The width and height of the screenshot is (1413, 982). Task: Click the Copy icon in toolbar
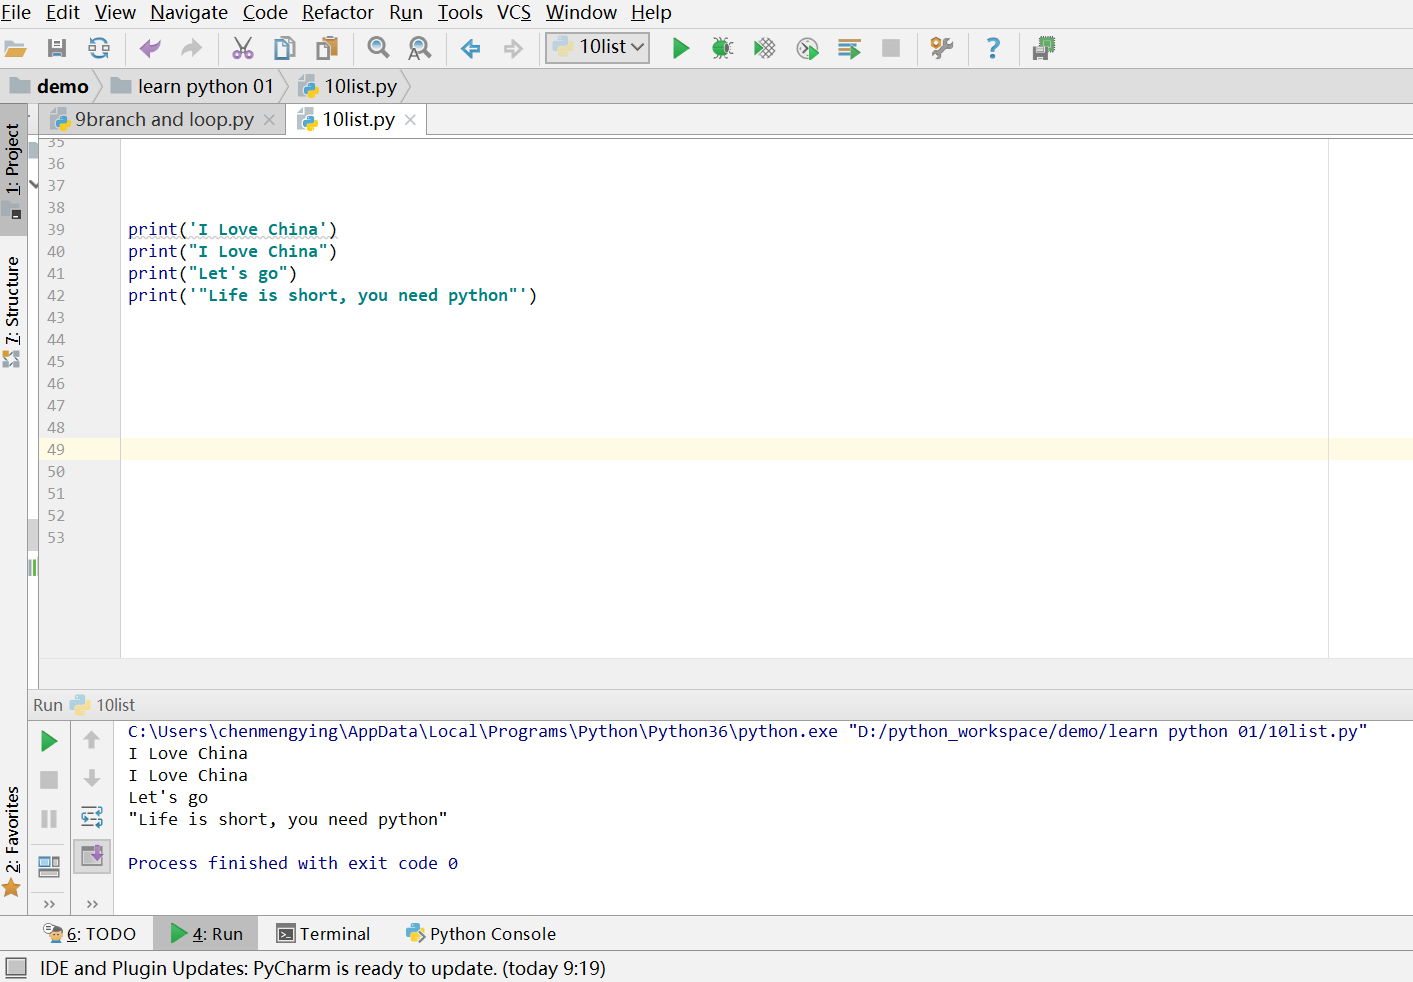(x=285, y=48)
